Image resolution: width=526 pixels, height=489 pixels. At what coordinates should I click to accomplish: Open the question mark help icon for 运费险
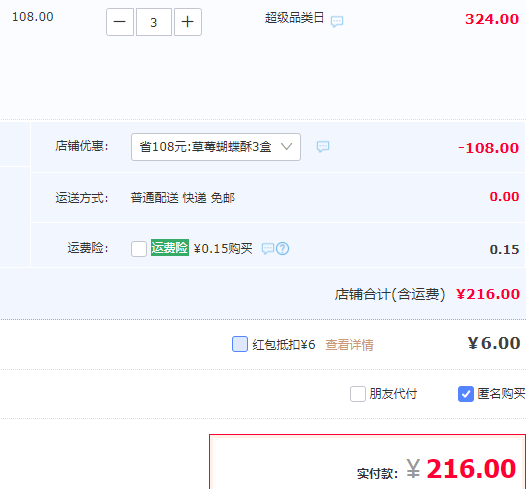point(282,249)
